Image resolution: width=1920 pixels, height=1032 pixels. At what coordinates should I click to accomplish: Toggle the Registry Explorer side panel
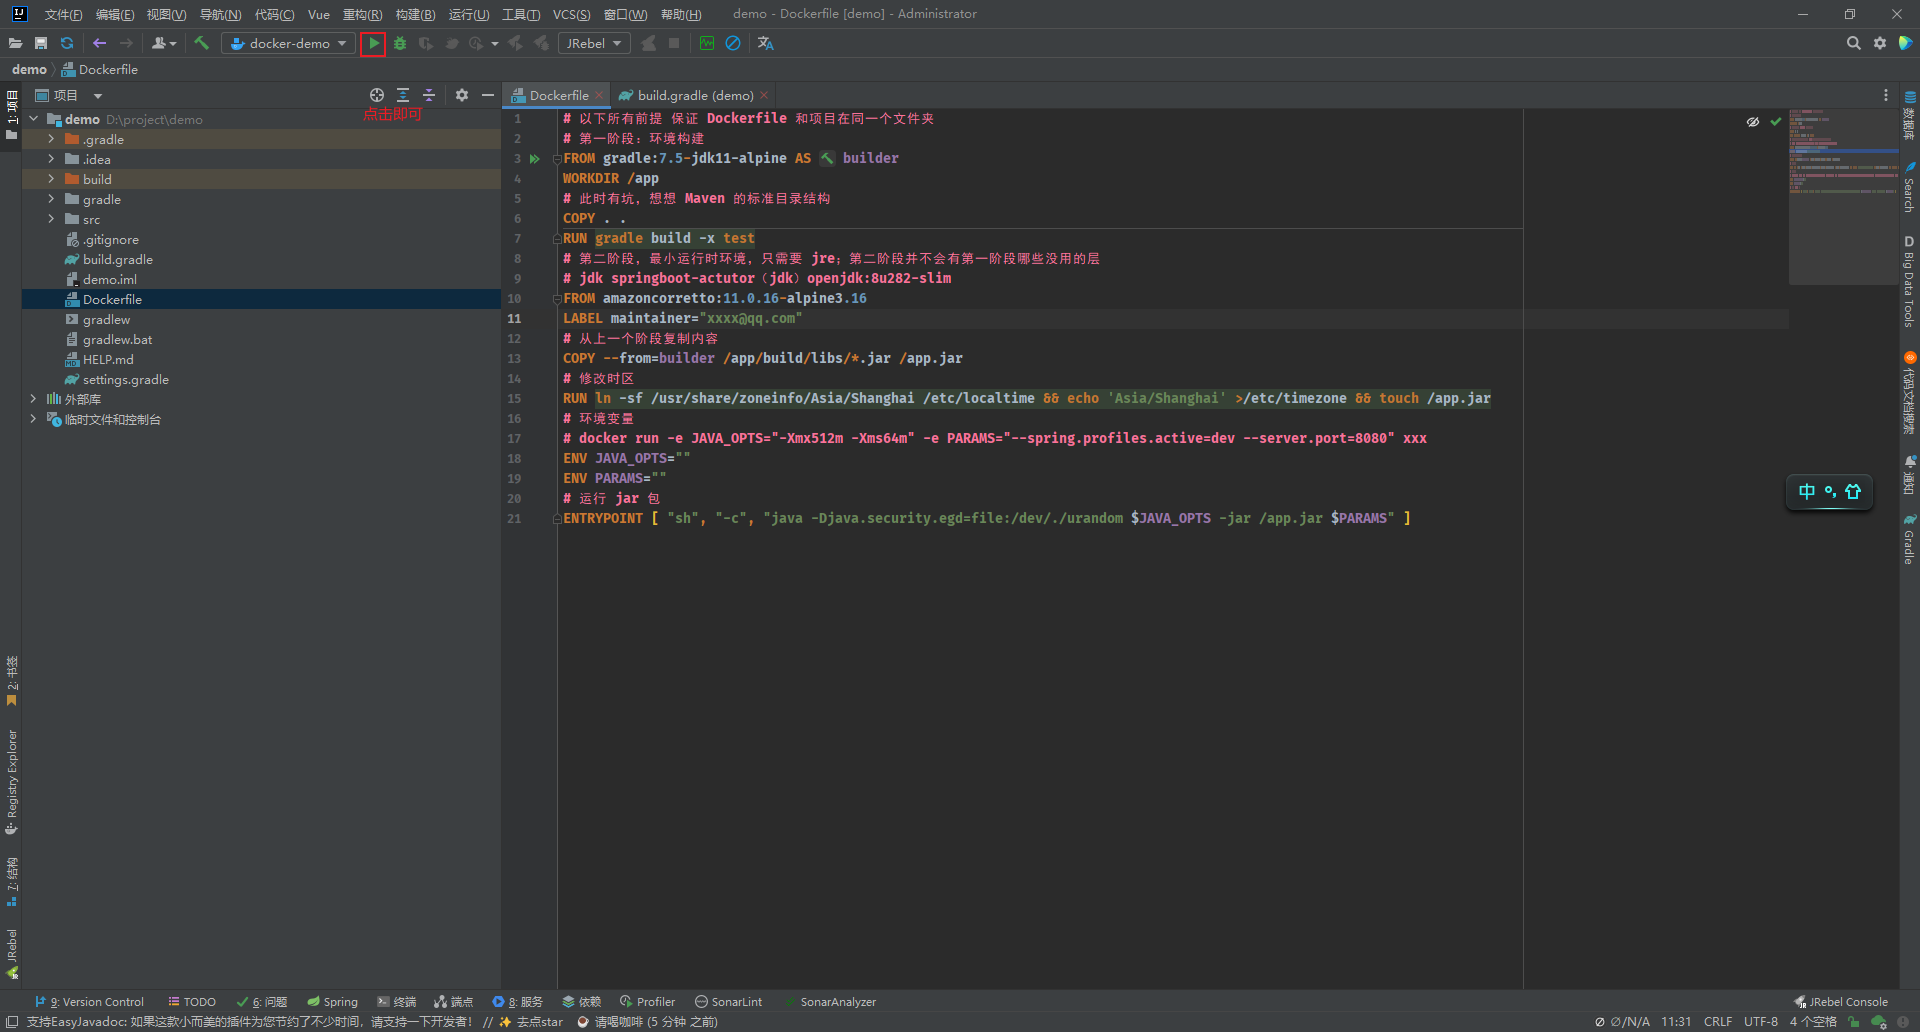(12, 782)
